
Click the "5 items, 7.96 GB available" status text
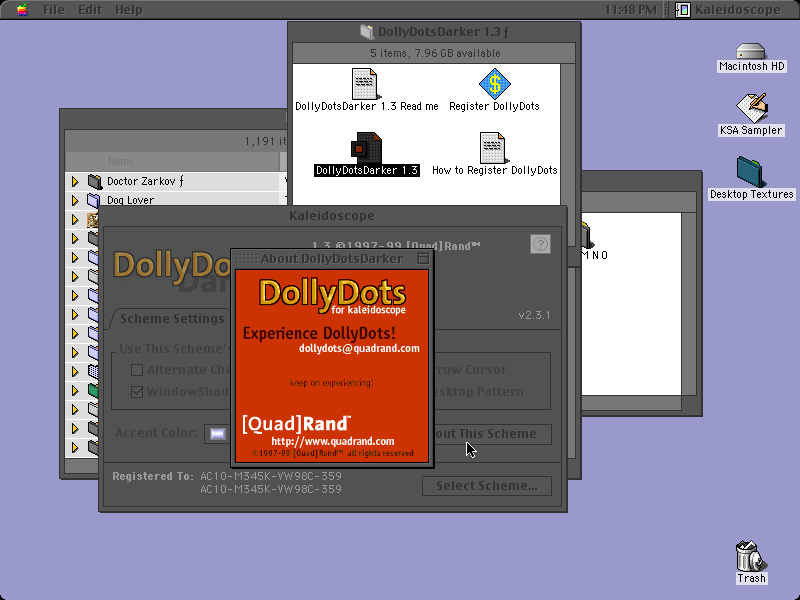435,53
